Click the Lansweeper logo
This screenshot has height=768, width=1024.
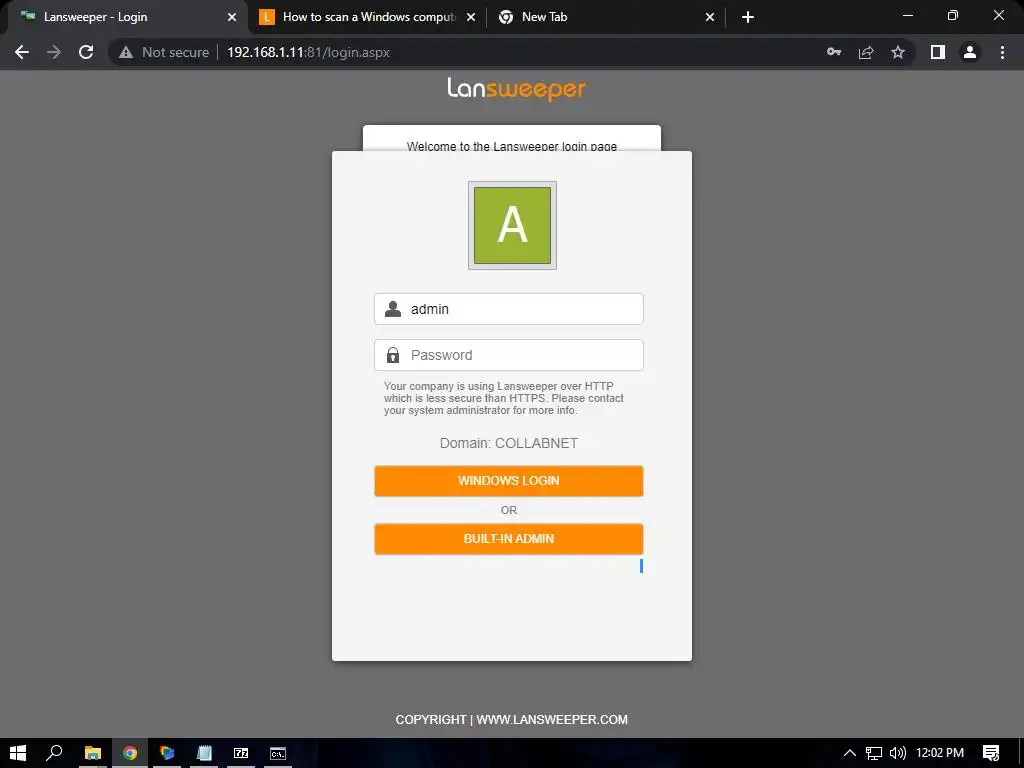tap(516, 88)
